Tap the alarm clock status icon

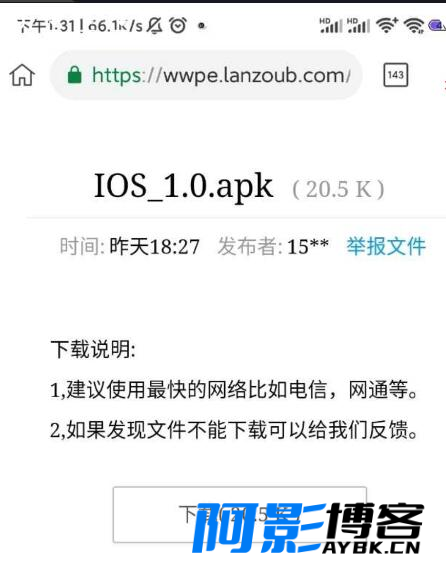(x=178, y=26)
